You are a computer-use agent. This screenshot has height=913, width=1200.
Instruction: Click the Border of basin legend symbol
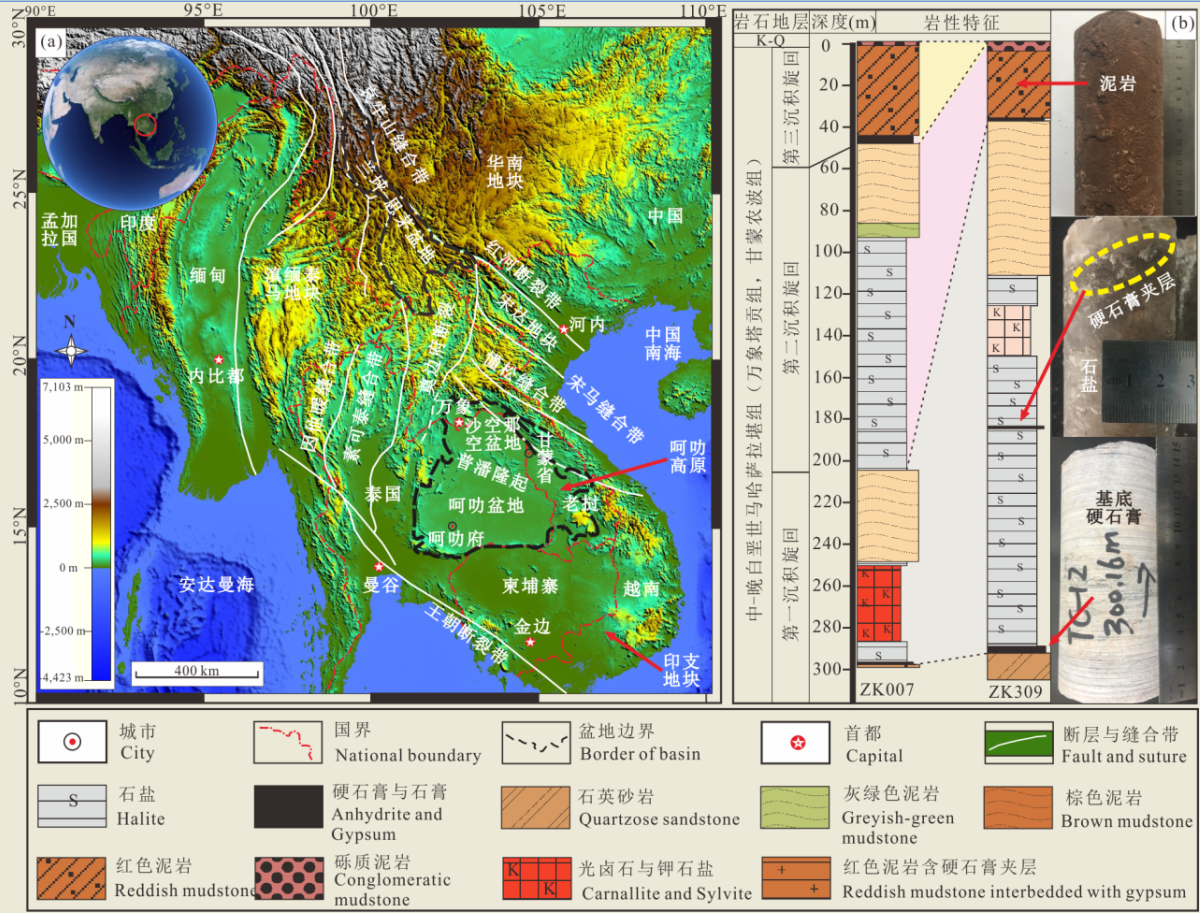point(536,742)
